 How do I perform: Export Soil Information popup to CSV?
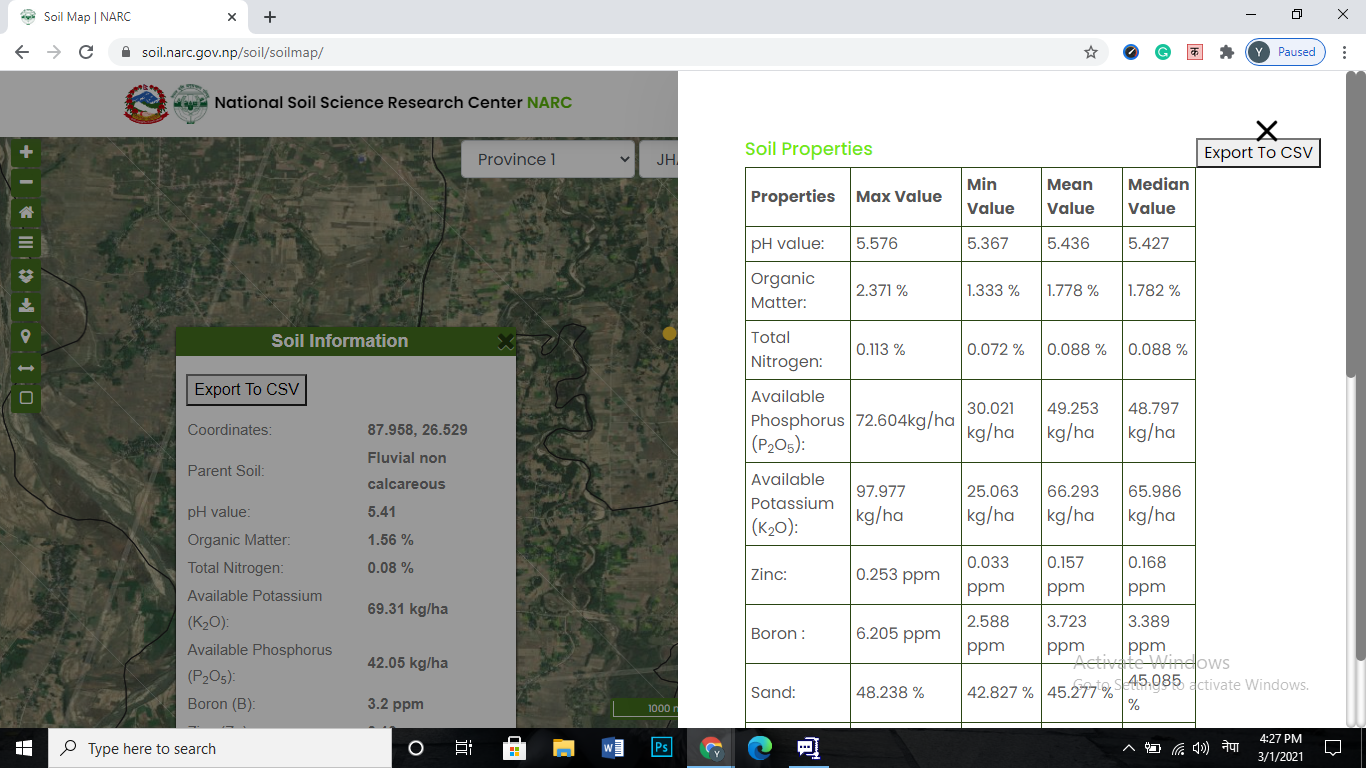coord(246,389)
